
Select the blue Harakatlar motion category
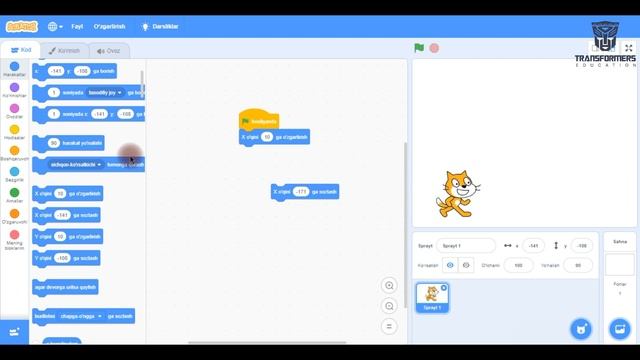(14, 69)
